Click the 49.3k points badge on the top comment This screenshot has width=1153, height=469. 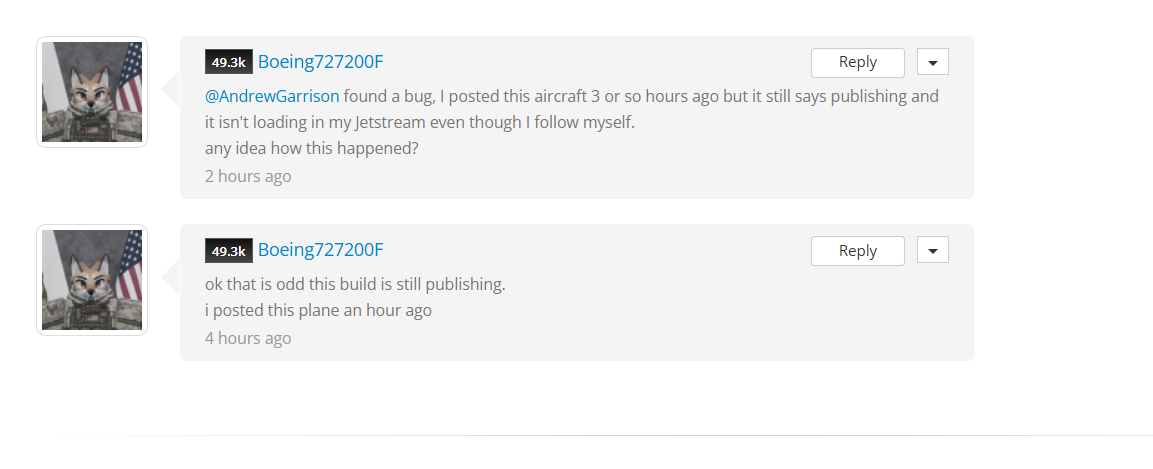coord(229,62)
